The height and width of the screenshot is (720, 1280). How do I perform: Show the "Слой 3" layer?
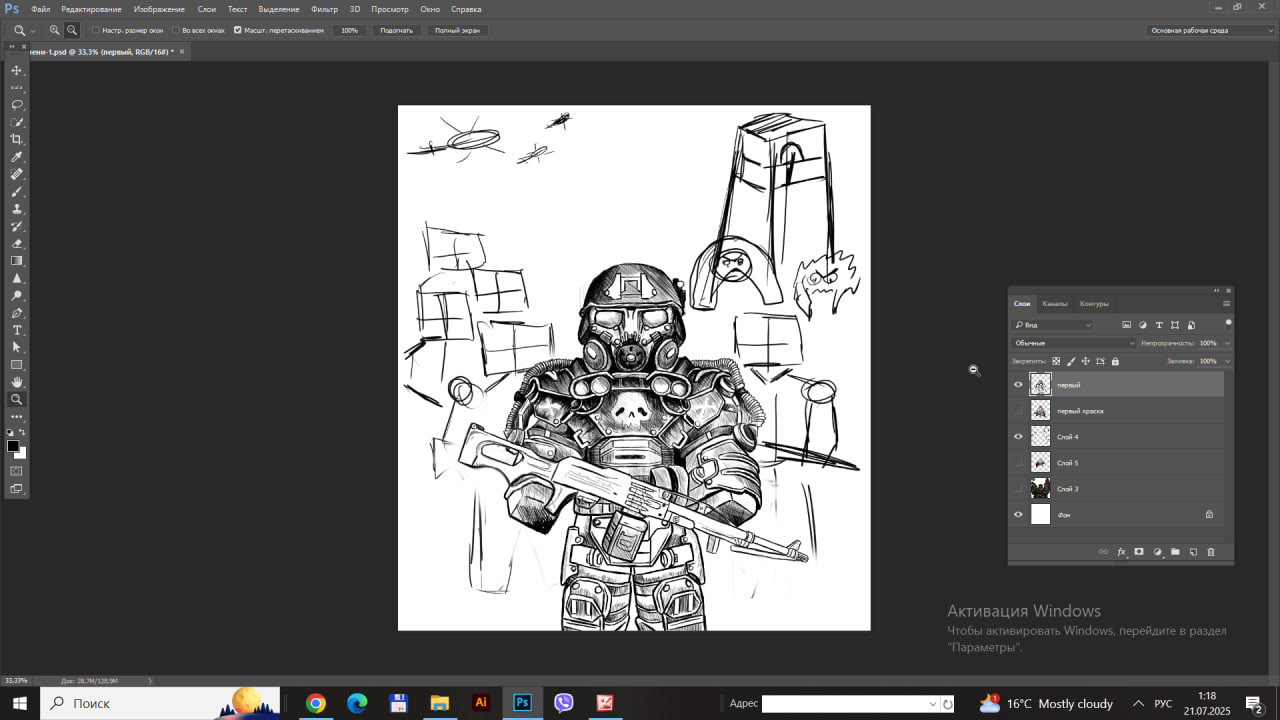(1018, 489)
